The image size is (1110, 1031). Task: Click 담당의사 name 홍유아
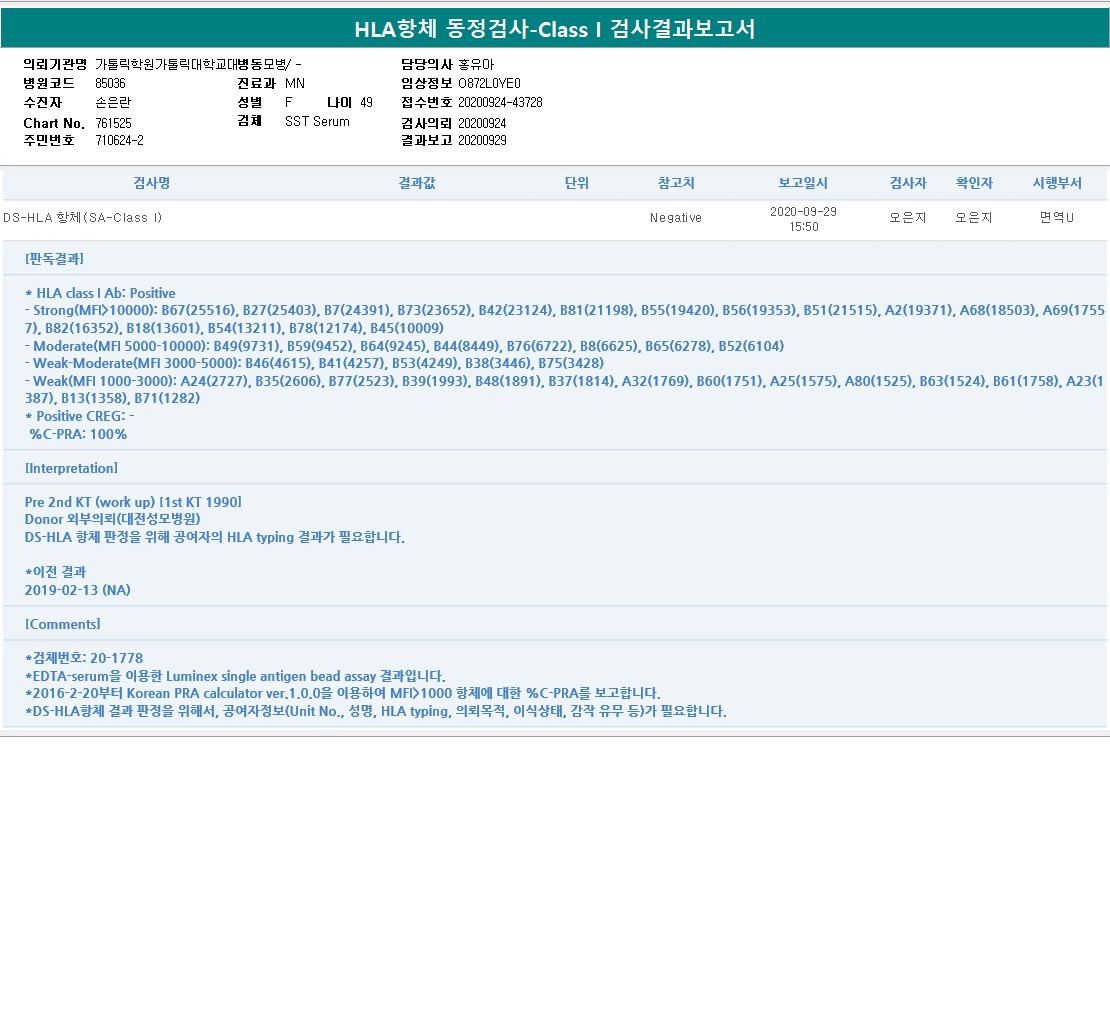(476, 64)
